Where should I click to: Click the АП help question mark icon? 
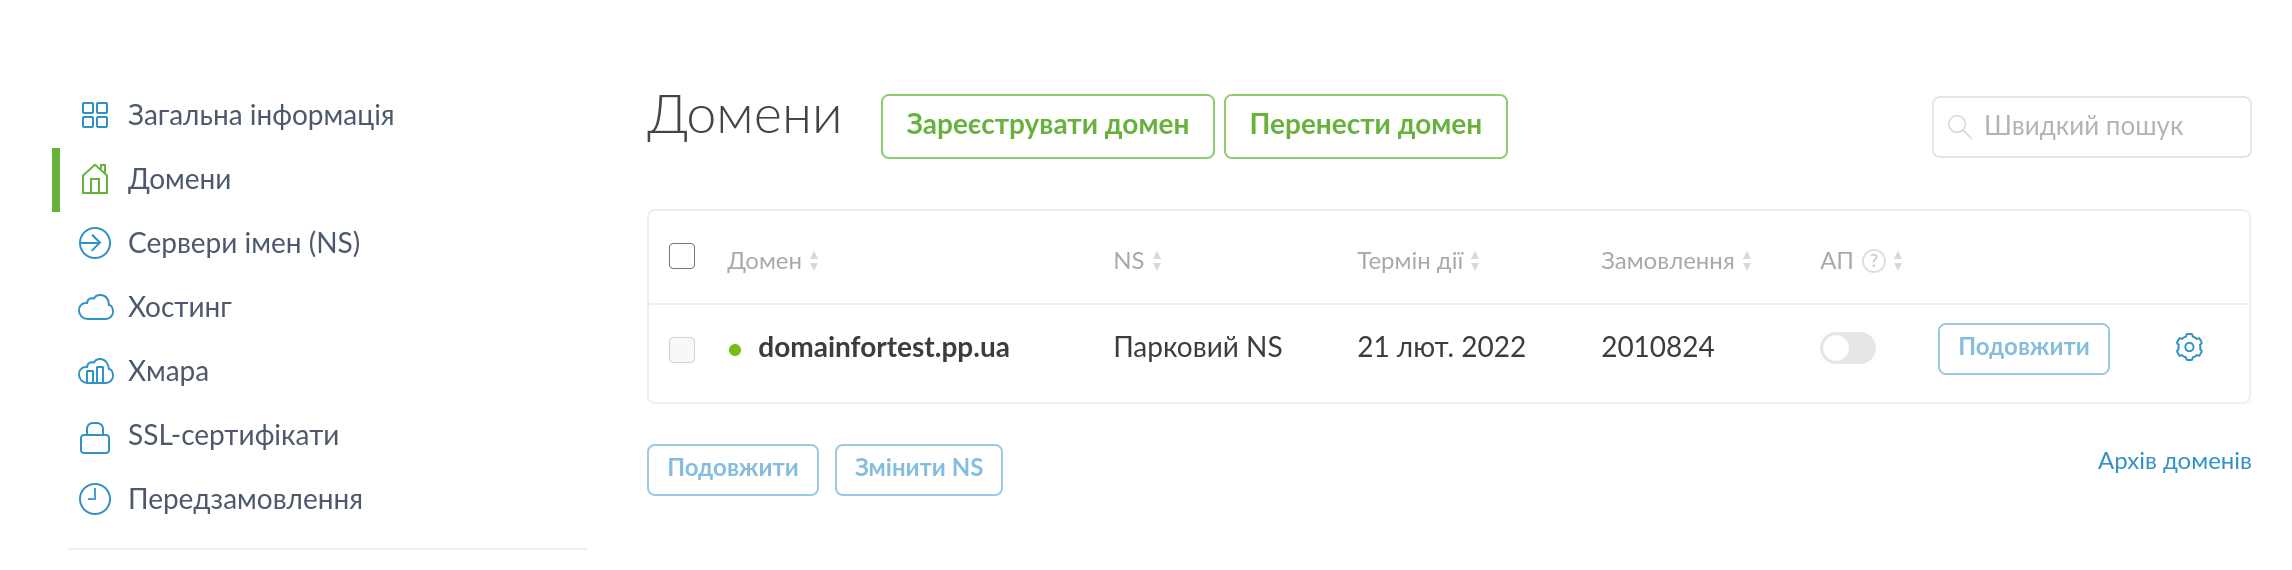pos(1874,261)
